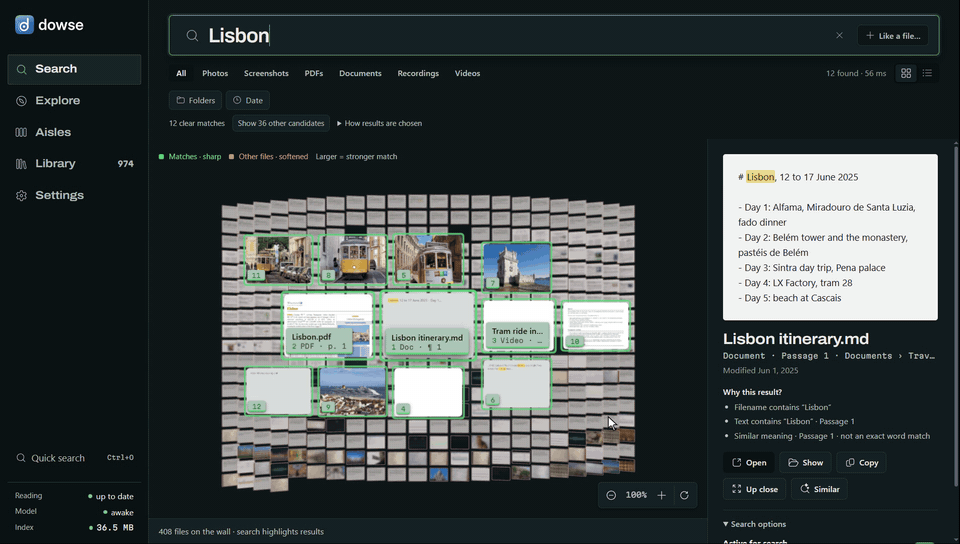Open the Explore sidebar section
Image resolution: width=960 pixels, height=544 pixels.
point(74,100)
